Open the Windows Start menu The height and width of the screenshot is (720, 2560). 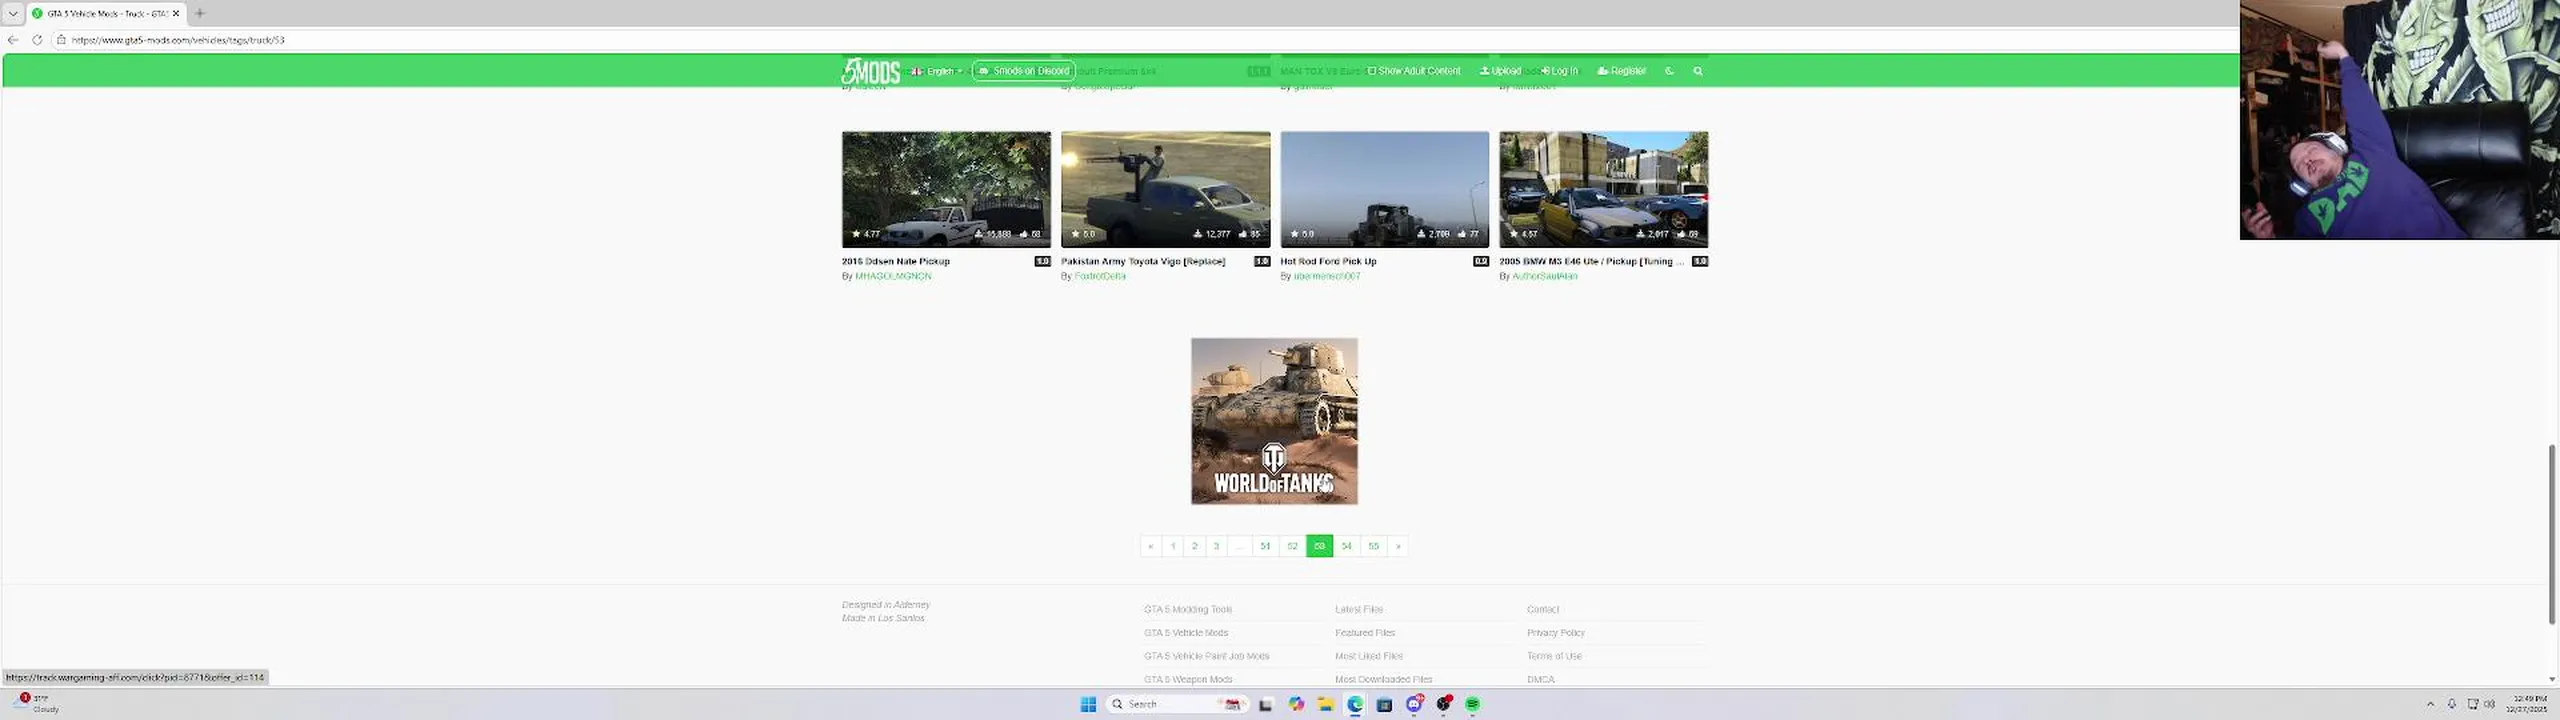coord(1088,704)
